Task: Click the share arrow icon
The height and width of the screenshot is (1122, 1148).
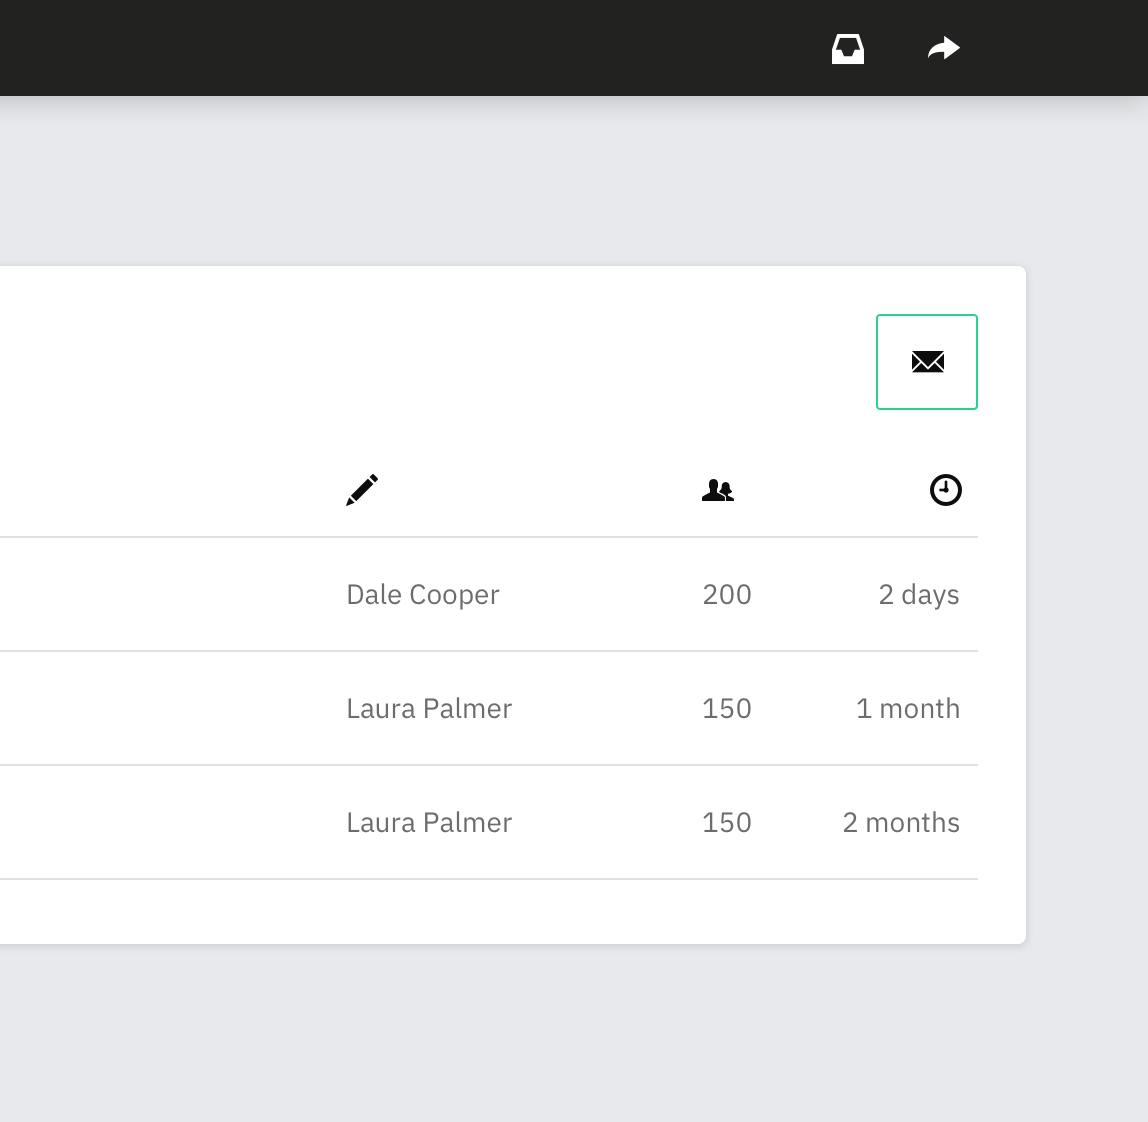Action: (x=944, y=48)
